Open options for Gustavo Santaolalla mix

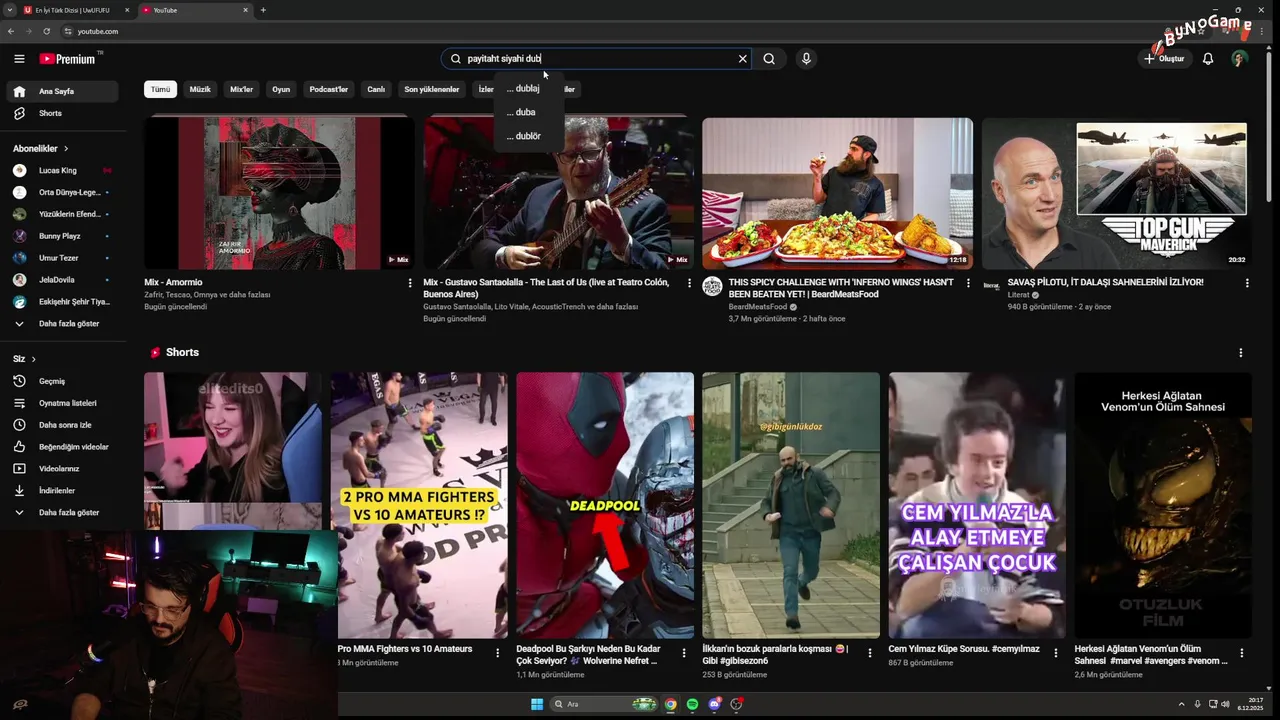click(x=689, y=283)
